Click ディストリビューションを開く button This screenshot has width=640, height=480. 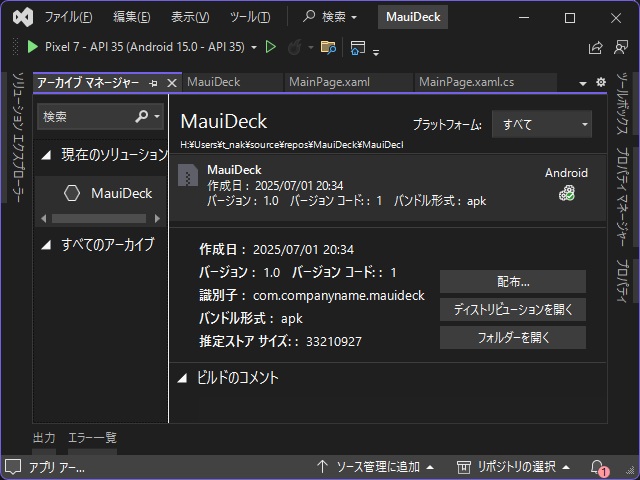(513, 309)
